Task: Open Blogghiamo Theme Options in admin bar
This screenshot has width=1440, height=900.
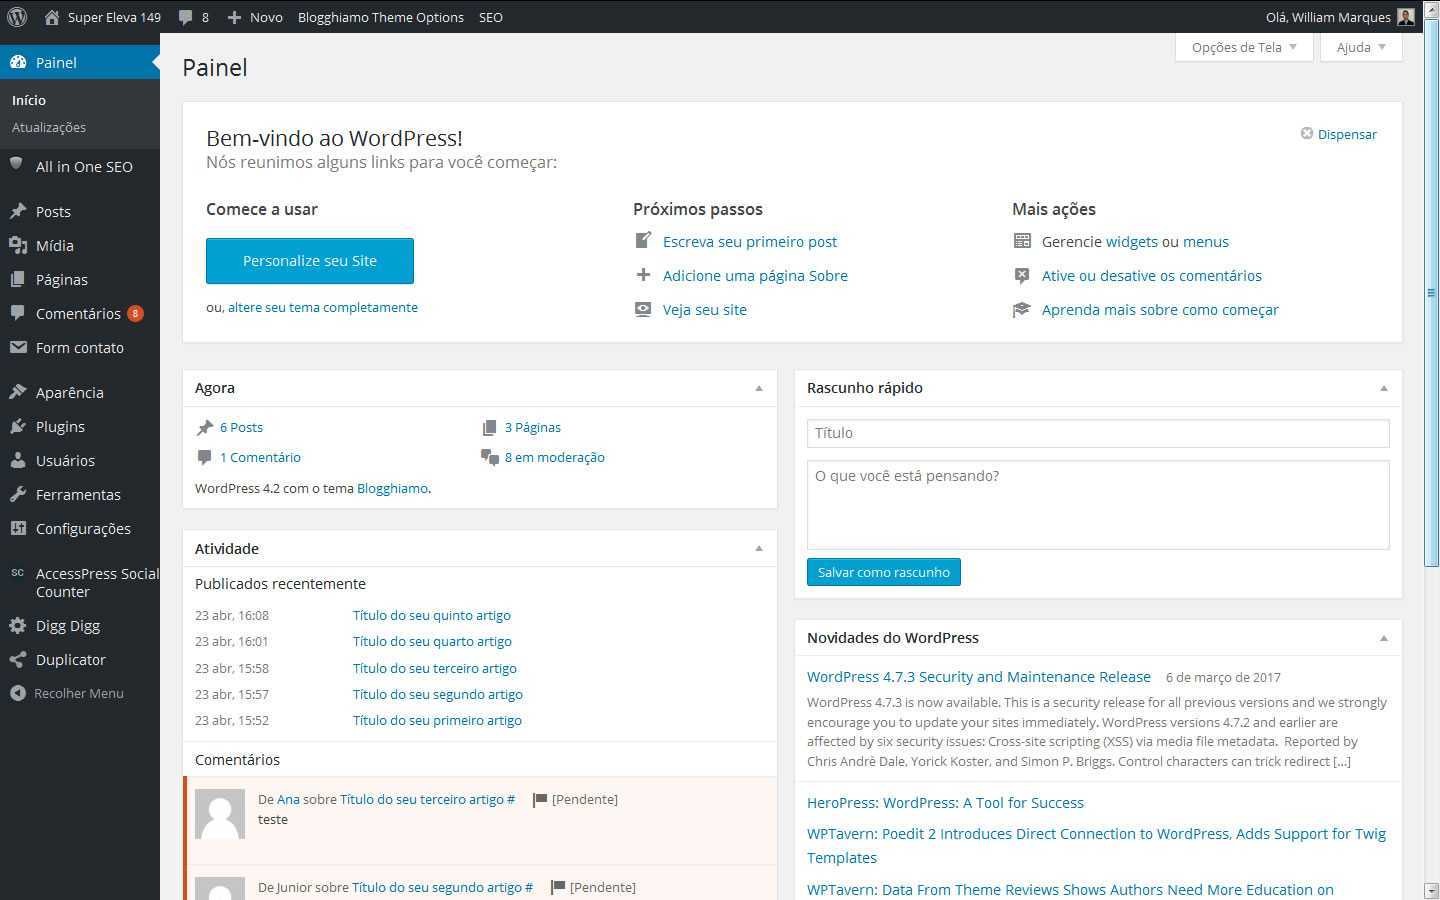Action: pos(380,17)
